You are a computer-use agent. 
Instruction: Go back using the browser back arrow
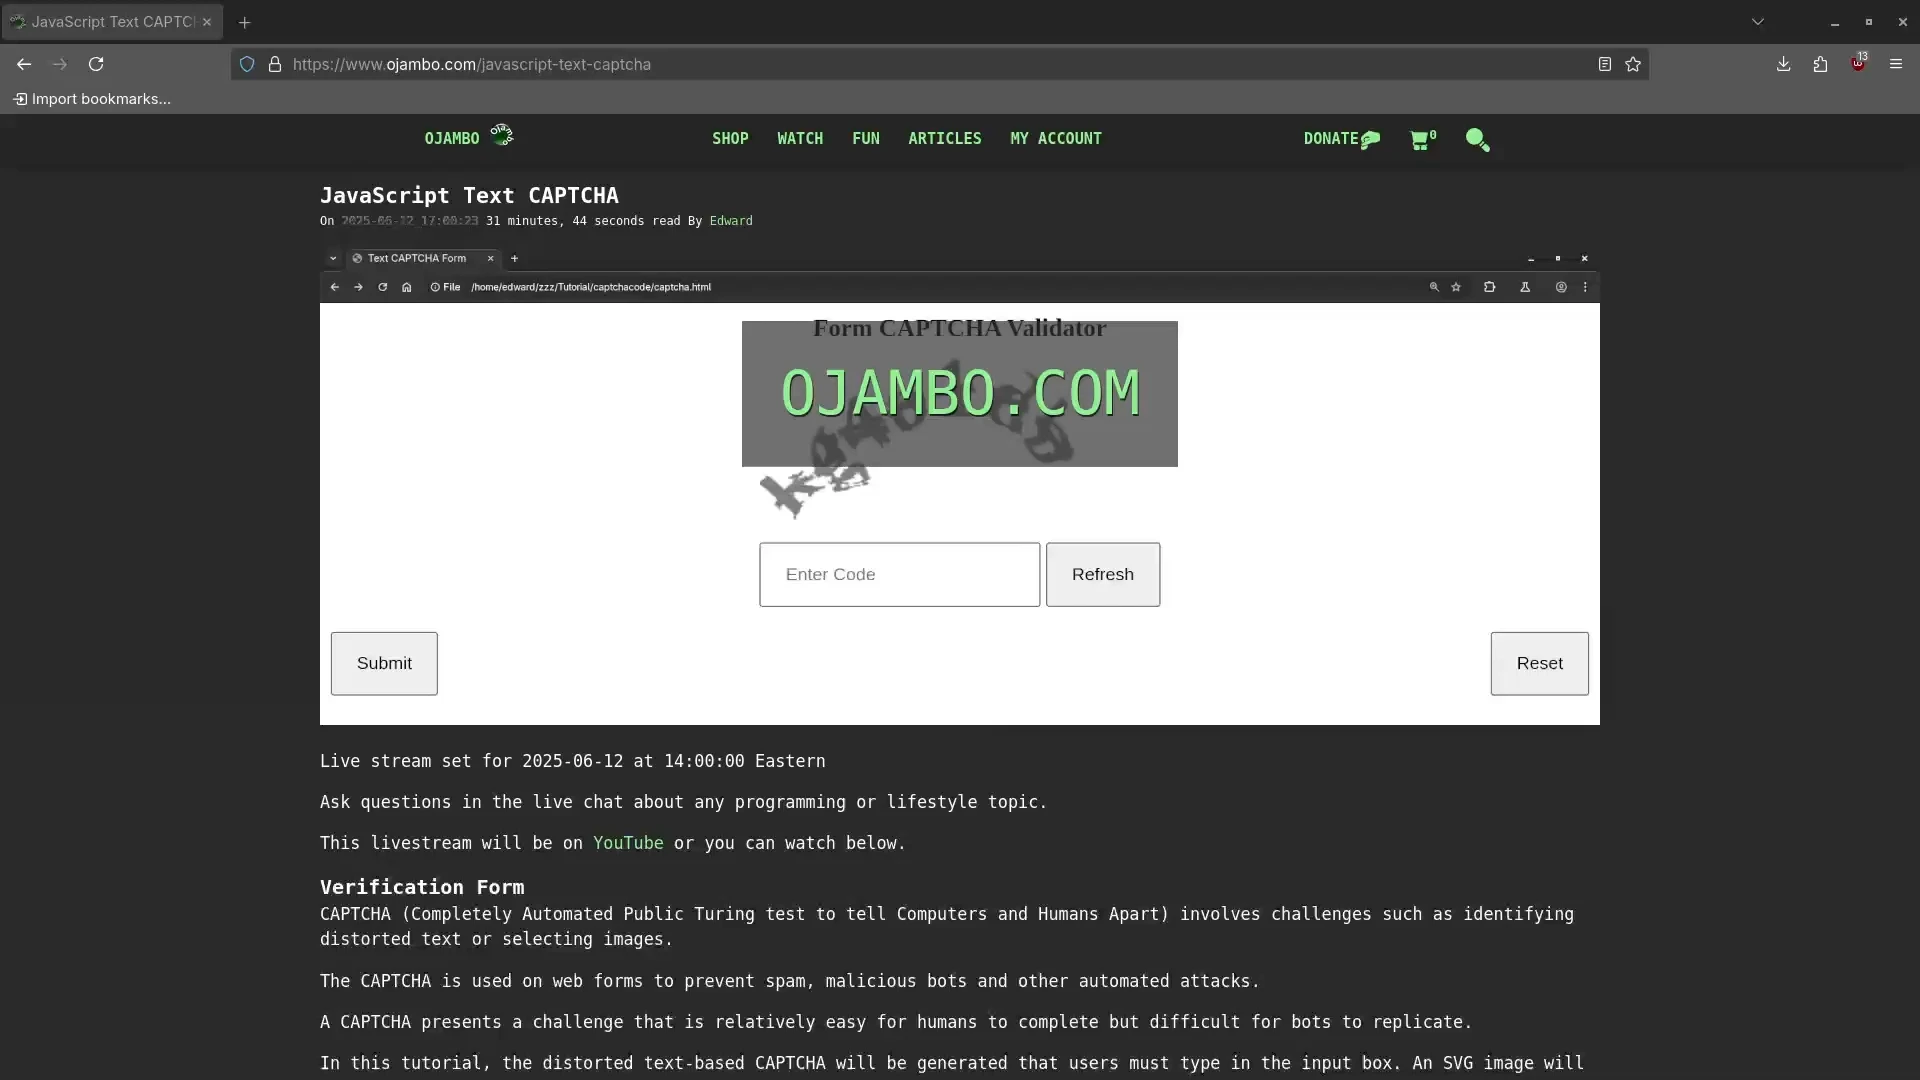[x=24, y=64]
